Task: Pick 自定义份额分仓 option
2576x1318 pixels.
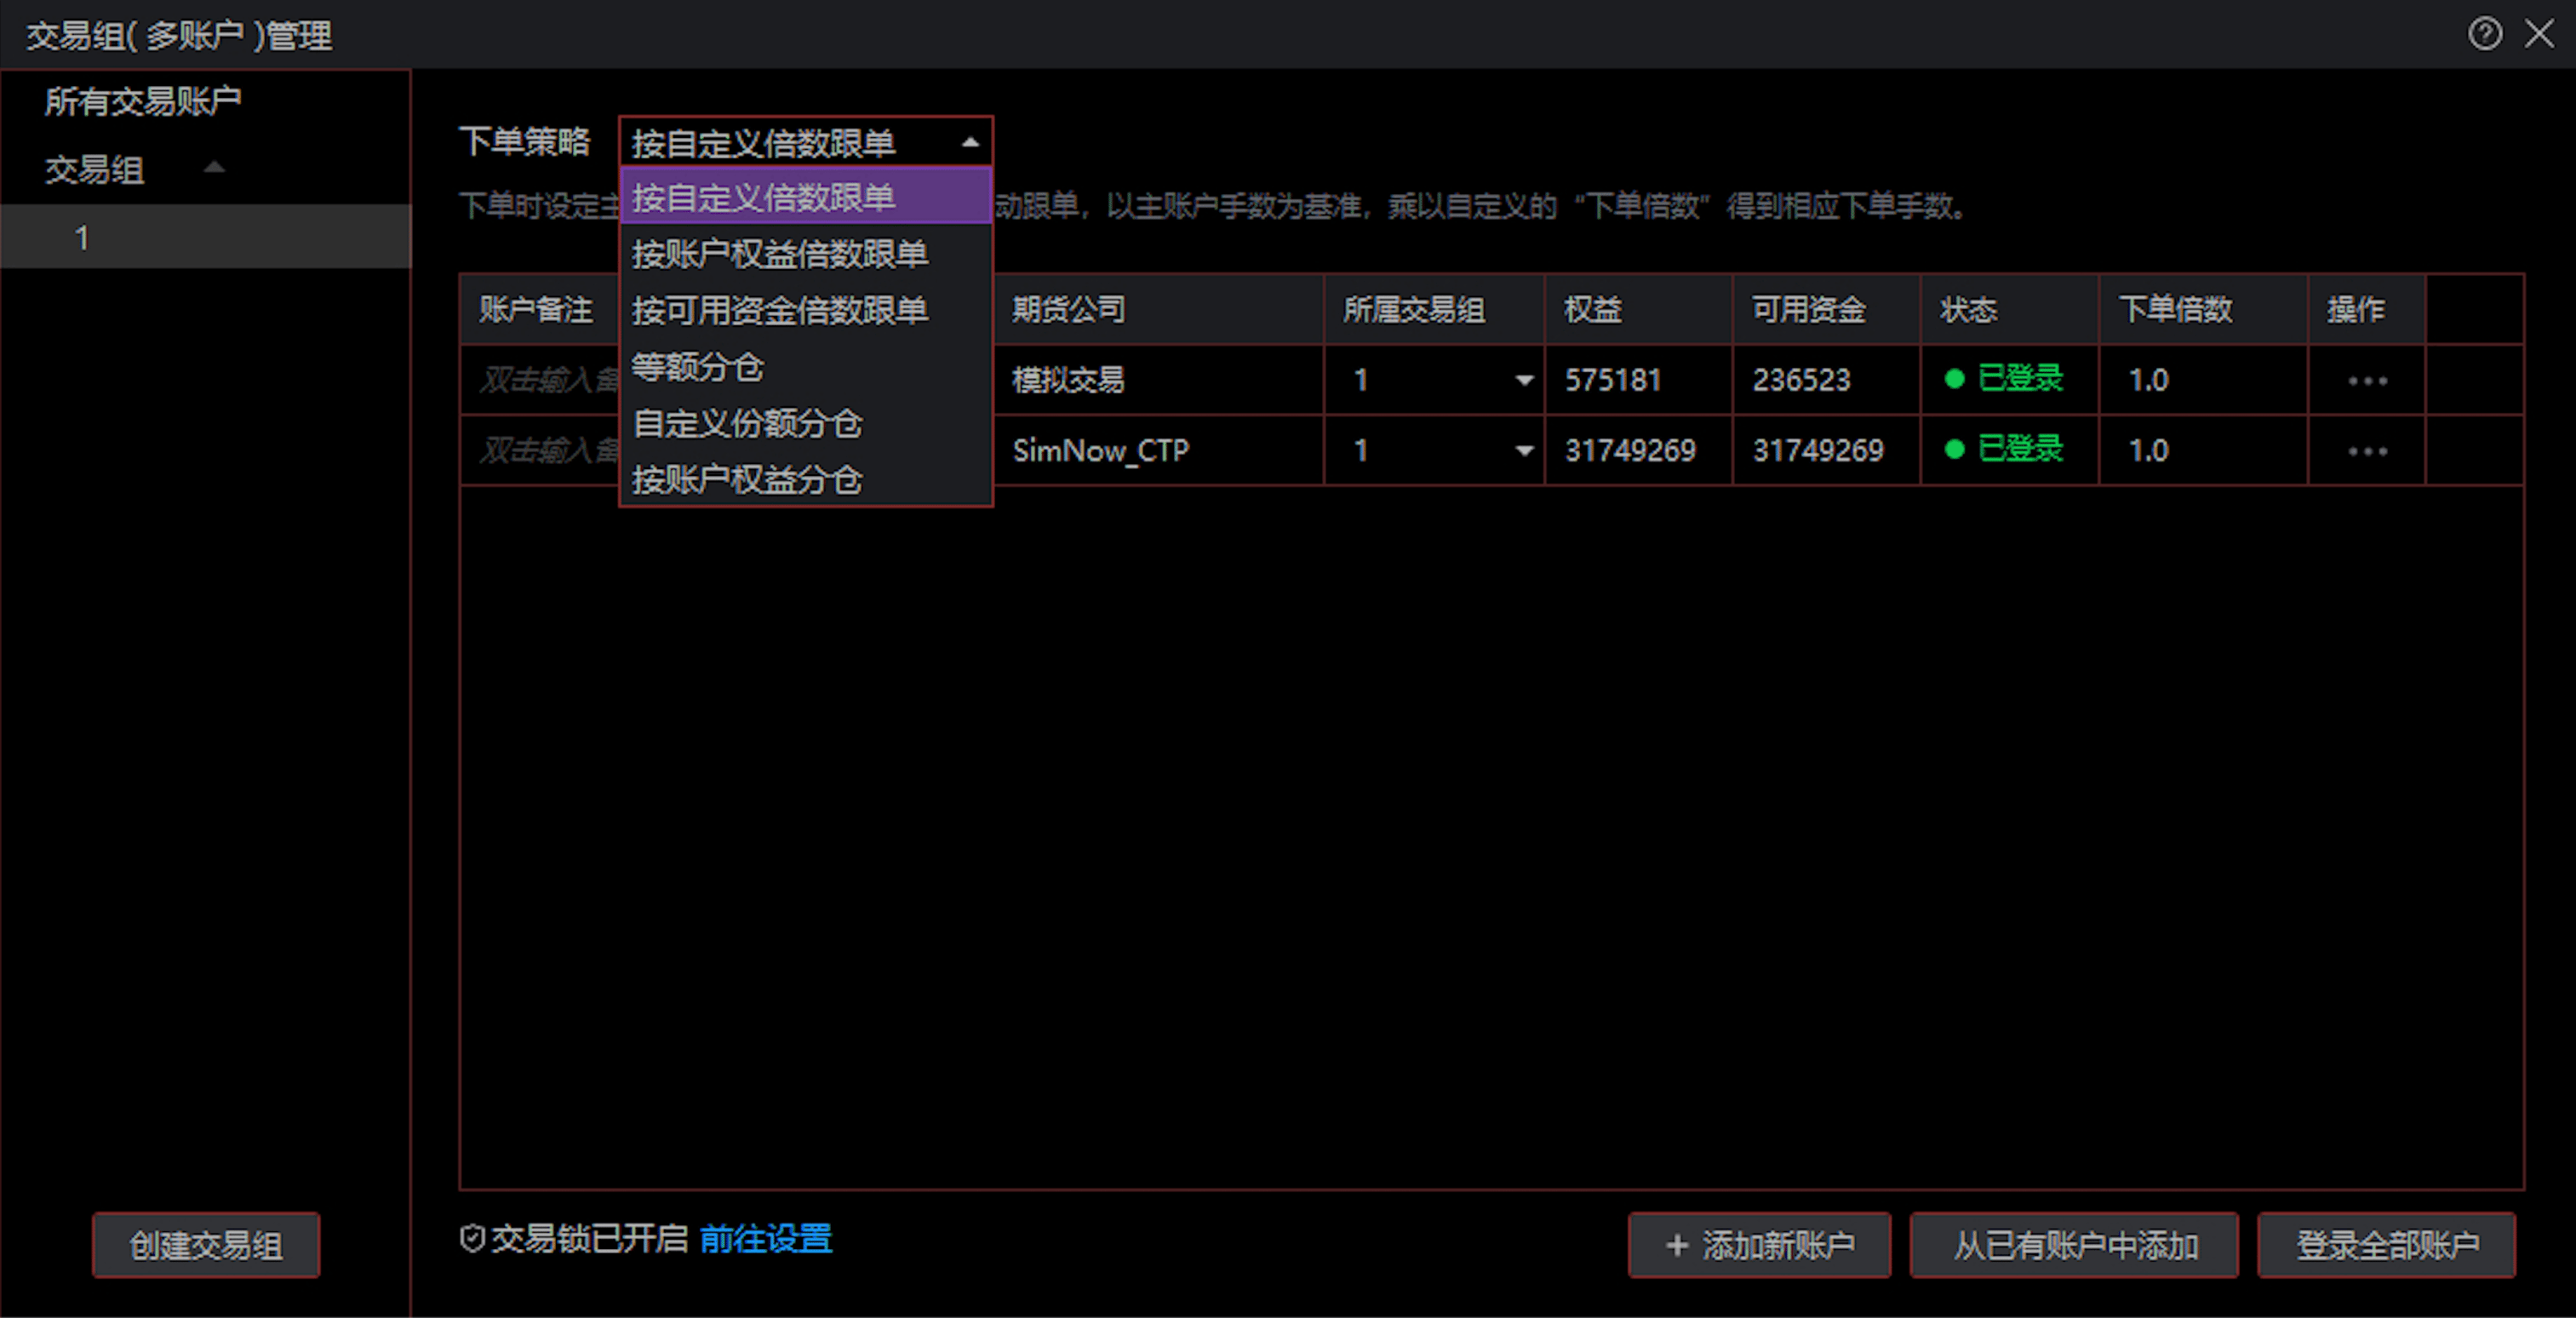Action: pos(806,423)
